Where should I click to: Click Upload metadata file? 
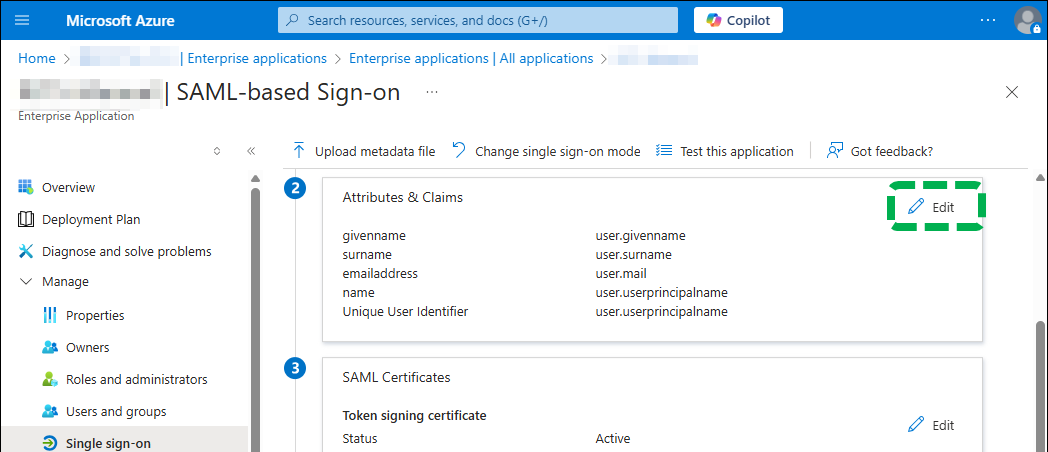click(363, 151)
